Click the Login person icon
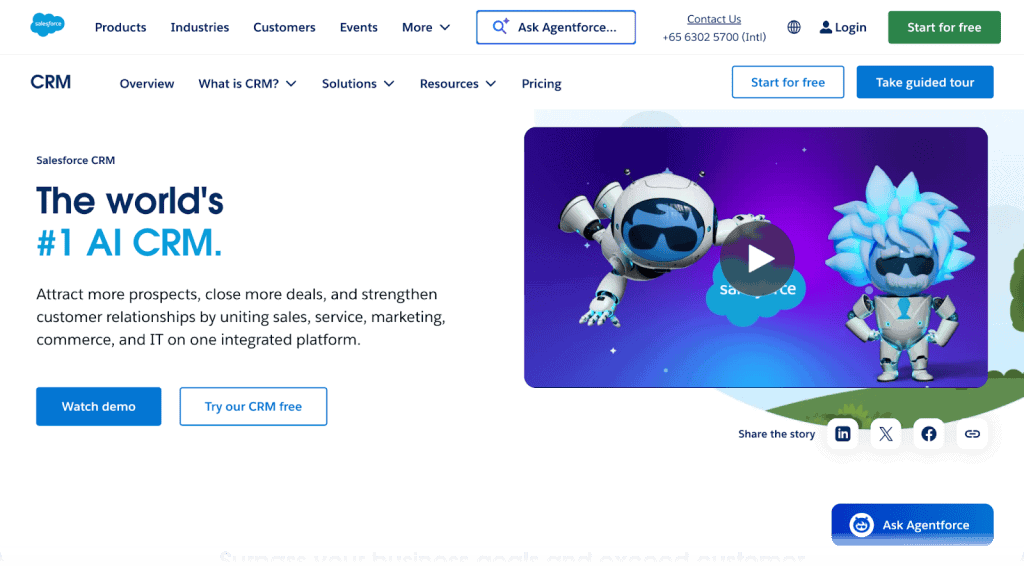 pos(825,27)
